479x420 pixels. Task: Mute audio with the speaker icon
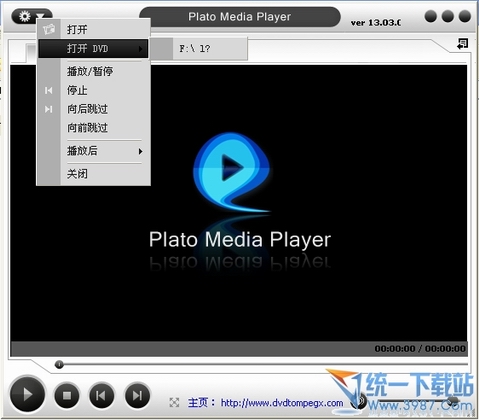359,400
